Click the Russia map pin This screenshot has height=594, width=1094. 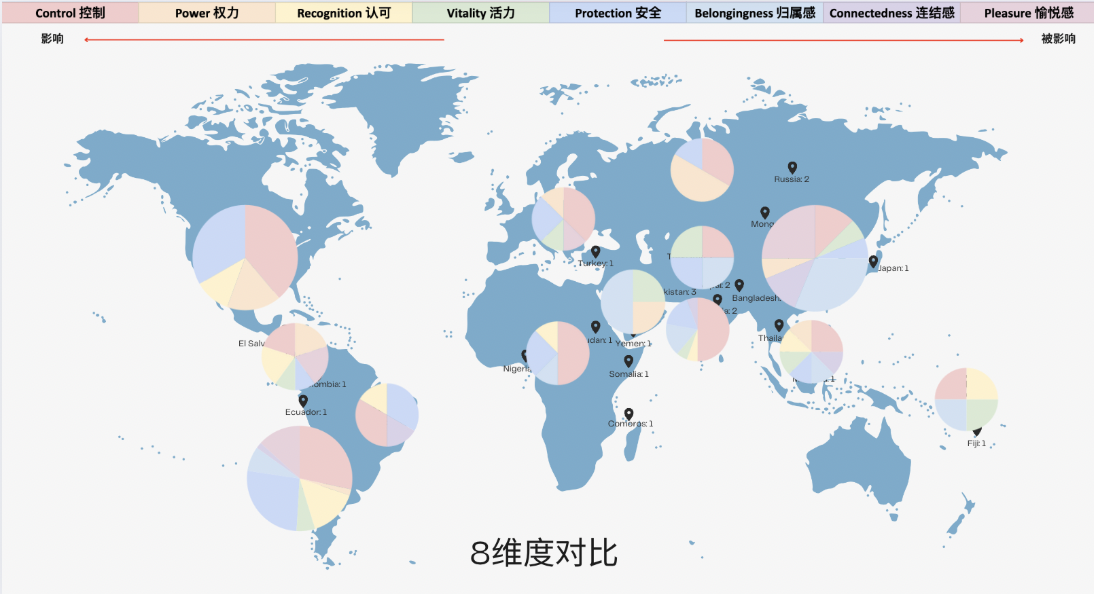[x=792, y=168]
